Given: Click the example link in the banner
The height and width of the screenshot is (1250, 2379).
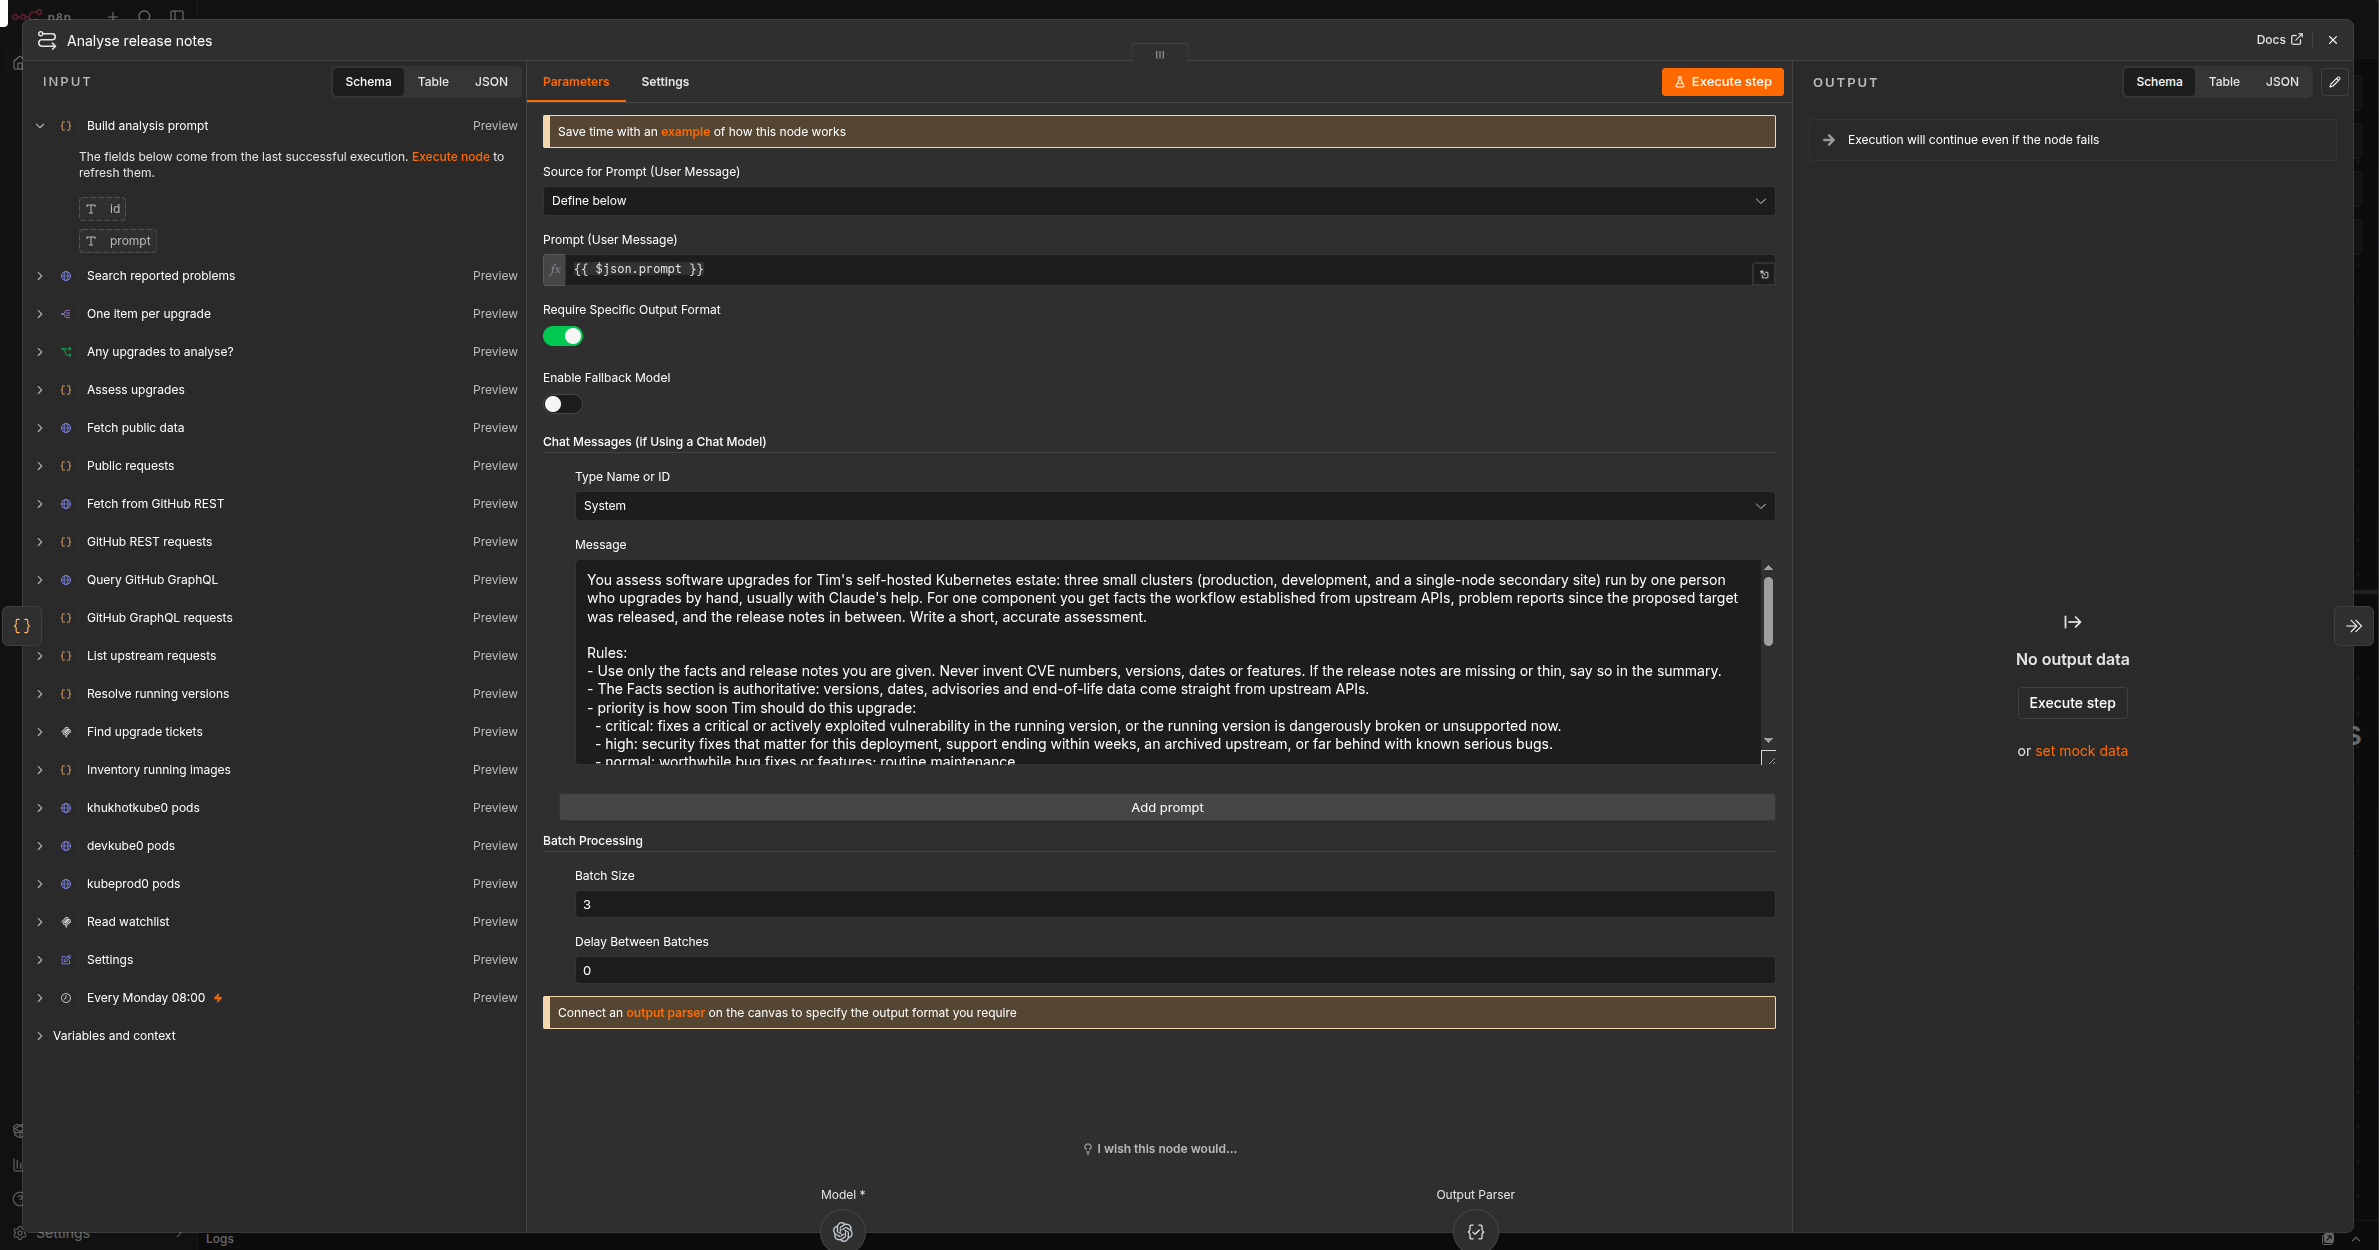Looking at the screenshot, I should pos(685,132).
